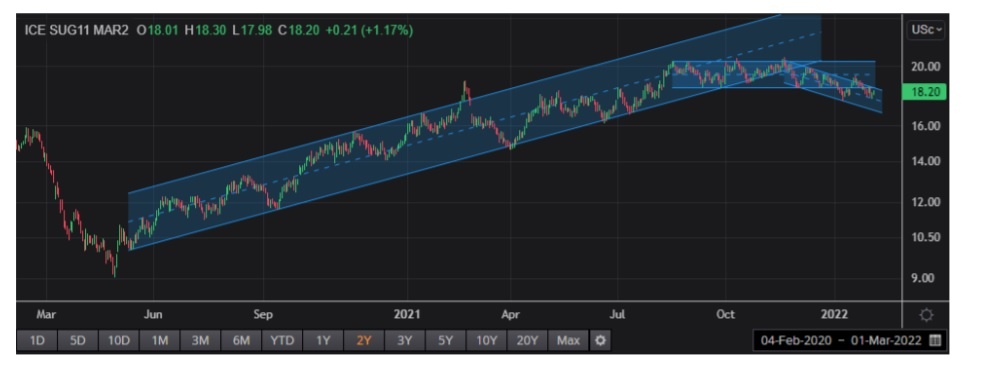Open the USc currency unit dropdown
996x367 pixels.
point(927,29)
